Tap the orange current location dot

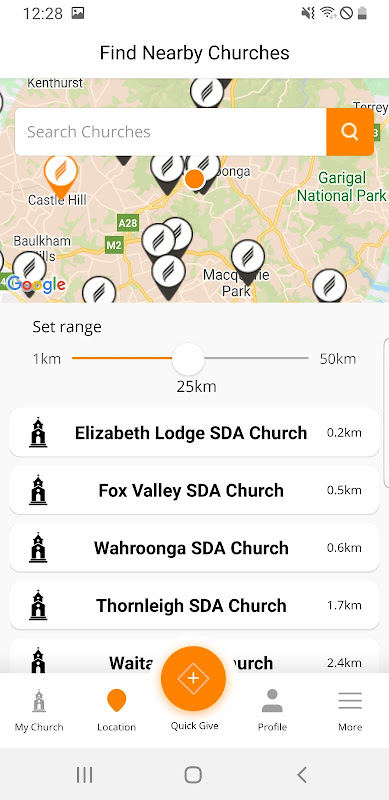pyautogui.click(x=194, y=179)
